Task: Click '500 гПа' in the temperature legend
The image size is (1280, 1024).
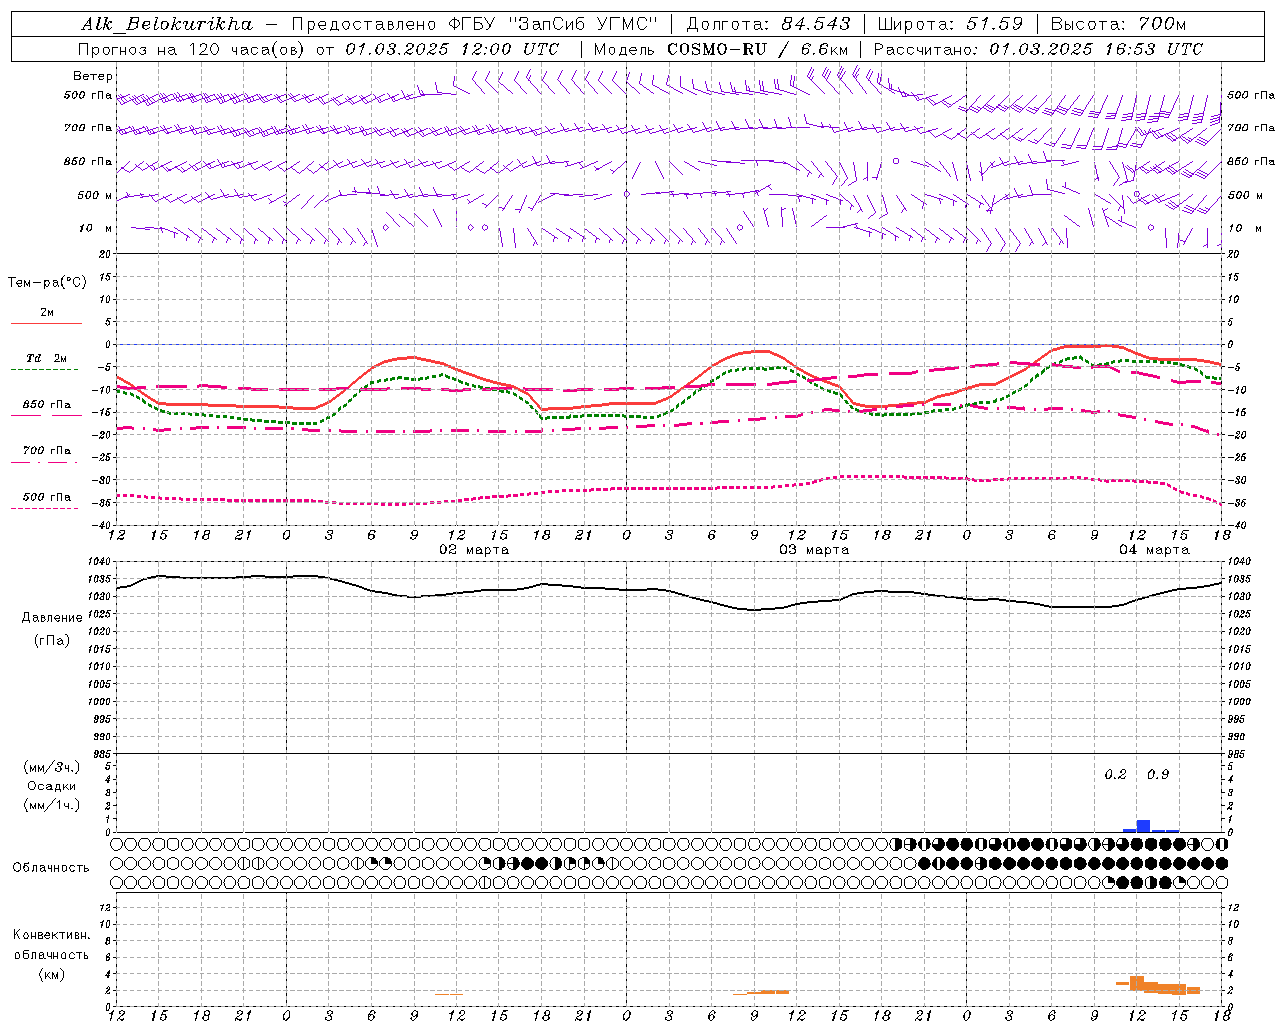Action: pyautogui.click(x=47, y=497)
